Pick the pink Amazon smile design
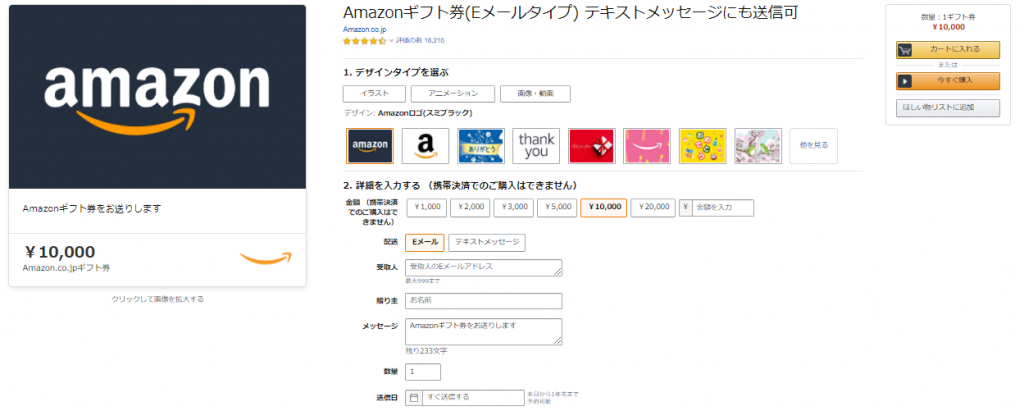This screenshot has height=411, width=1024. [646, 146]
